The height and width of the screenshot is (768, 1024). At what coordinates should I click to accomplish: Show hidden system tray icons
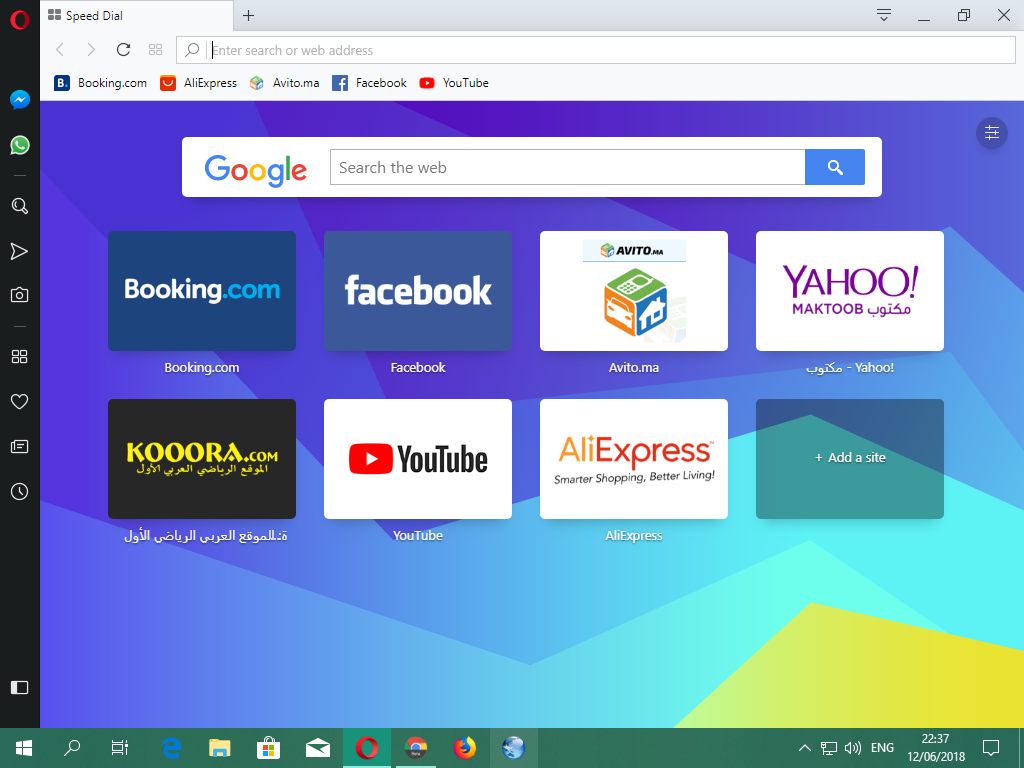click(x=805, y=748)
